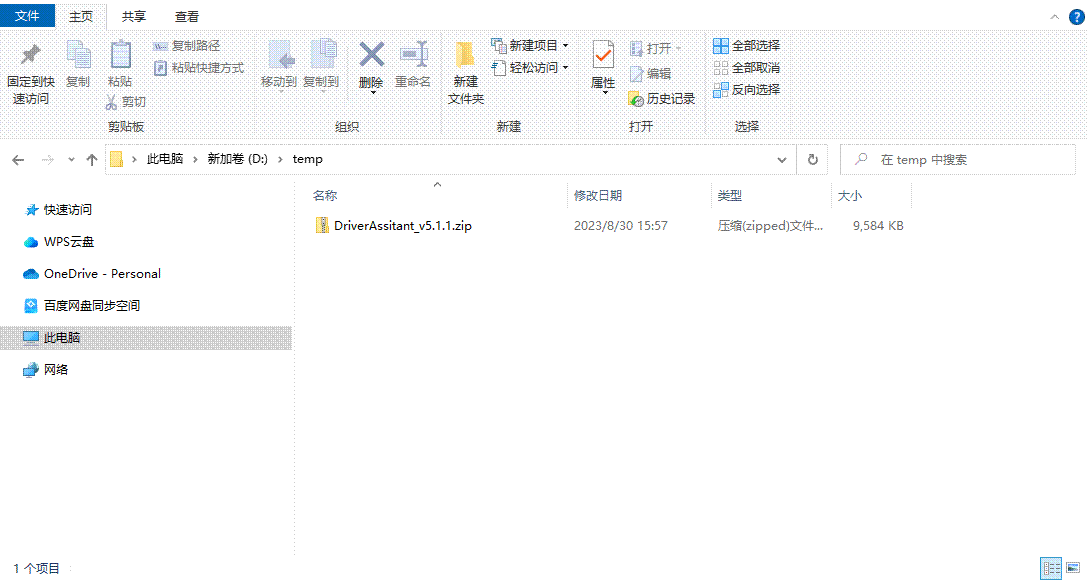Go forward with the right arrow
Screen dimensions: 1088x580
coord(48,160)
